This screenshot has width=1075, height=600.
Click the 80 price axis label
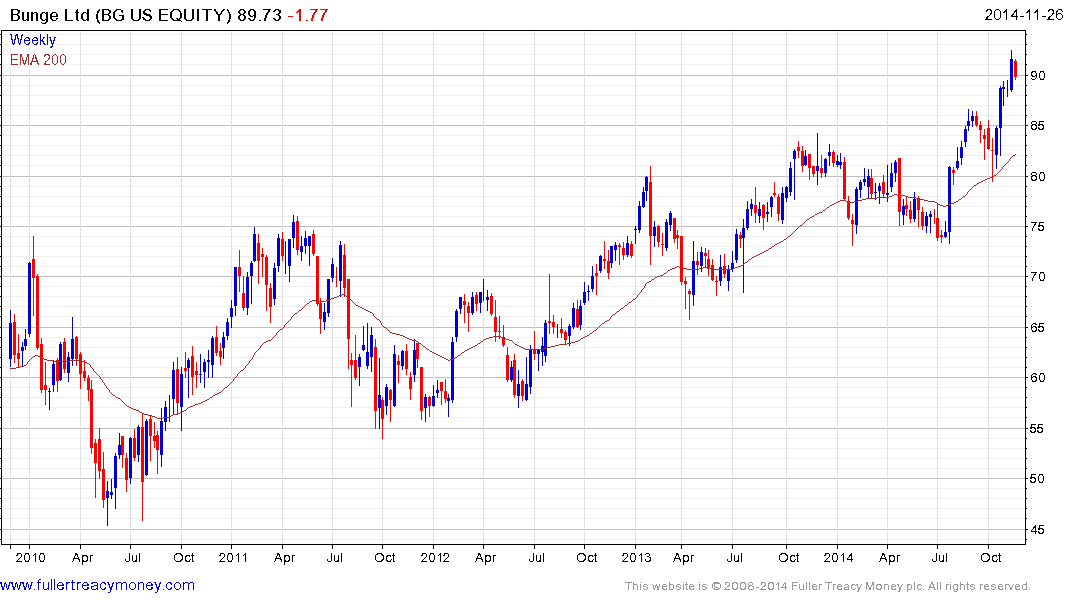pyautogui.click(x=1037, y=176)
